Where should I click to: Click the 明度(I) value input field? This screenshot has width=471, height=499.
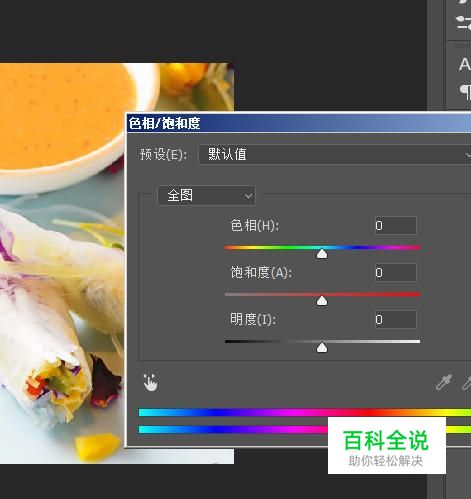[396, 320]
